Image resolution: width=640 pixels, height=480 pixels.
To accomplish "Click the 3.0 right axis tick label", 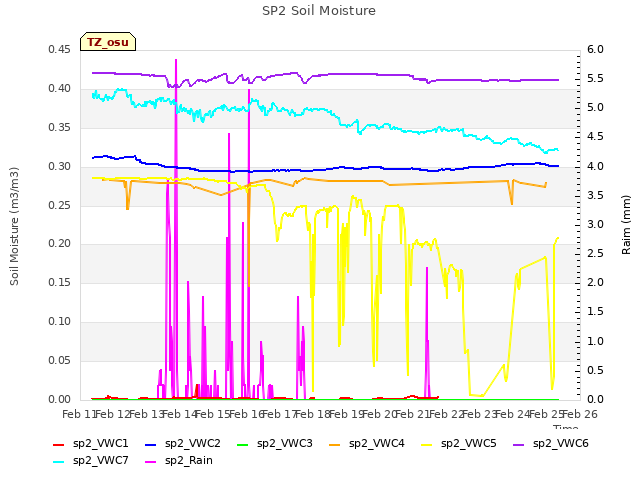I will [x=595, y=224].
